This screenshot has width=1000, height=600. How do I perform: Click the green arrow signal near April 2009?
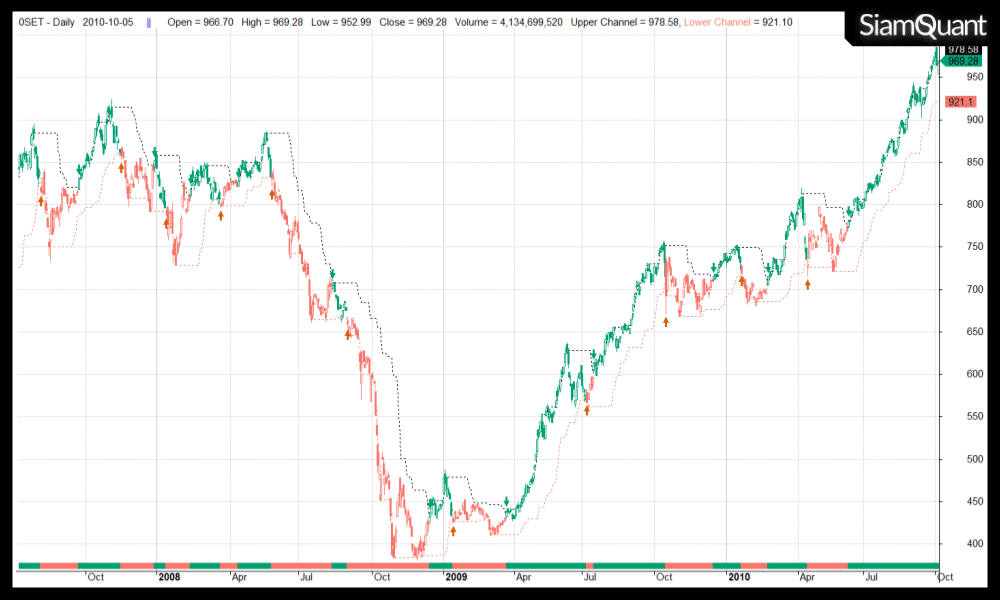(506, 499)
